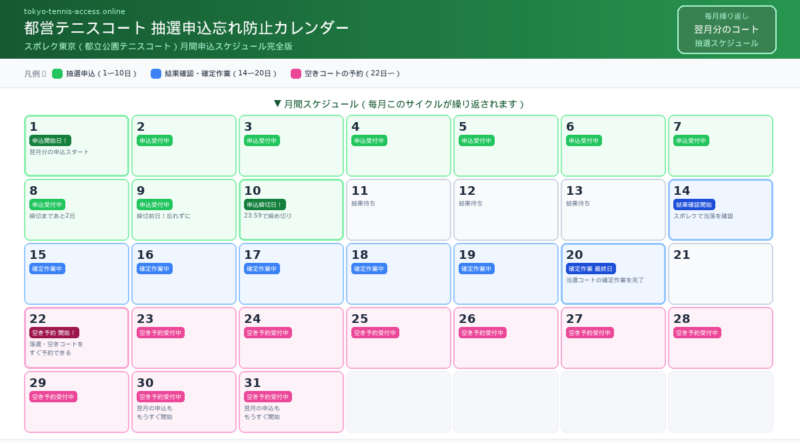The width and height of the screenshot is (800, 443).
Task: Click the 確定作業中 badge on day 15
Action: [47, 268]
